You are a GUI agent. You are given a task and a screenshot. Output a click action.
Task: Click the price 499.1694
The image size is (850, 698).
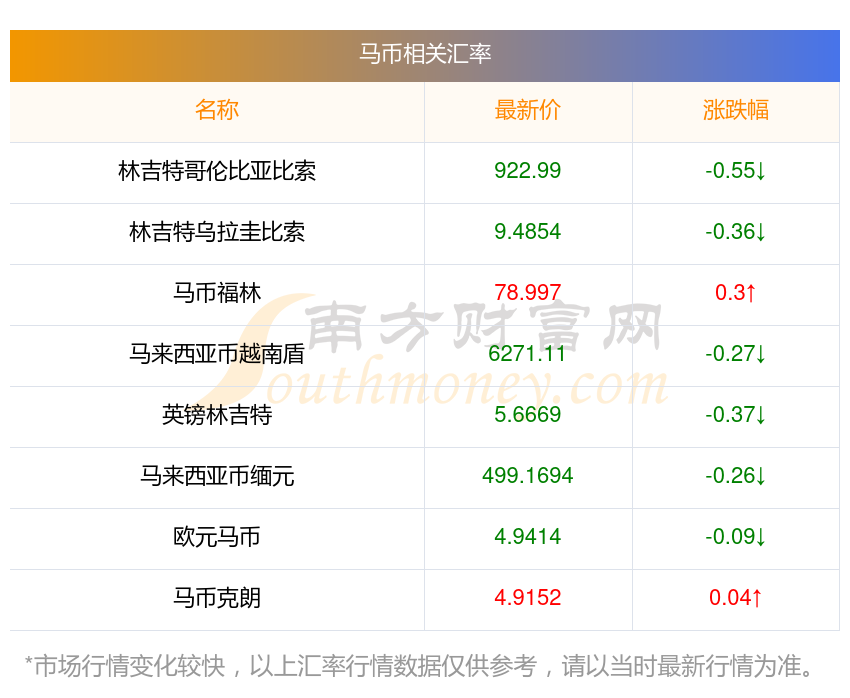527,476
